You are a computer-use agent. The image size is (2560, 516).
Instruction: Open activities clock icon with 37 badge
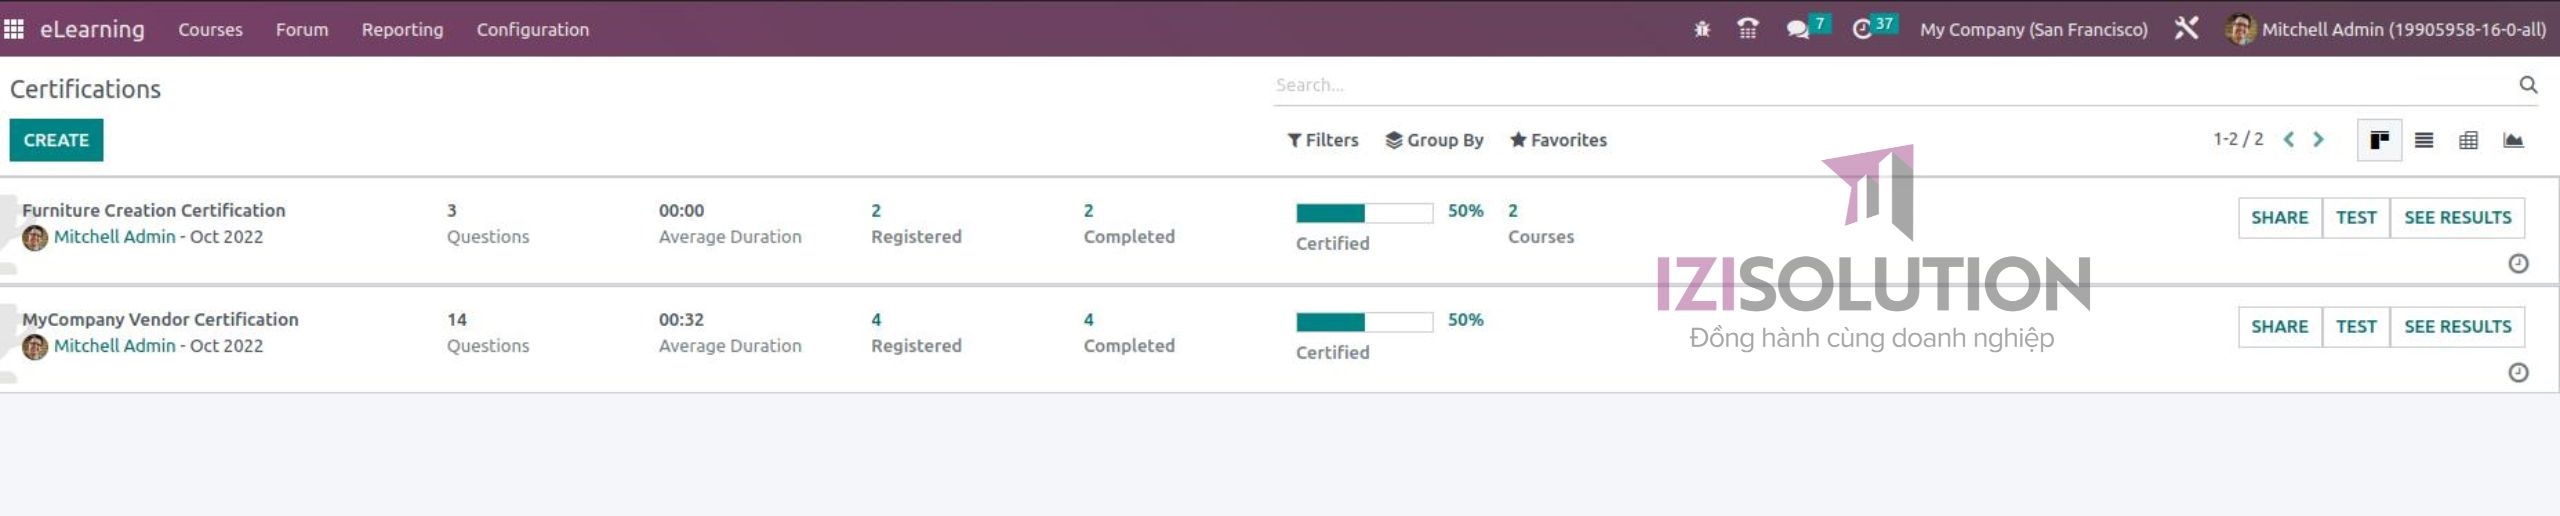1873,27
